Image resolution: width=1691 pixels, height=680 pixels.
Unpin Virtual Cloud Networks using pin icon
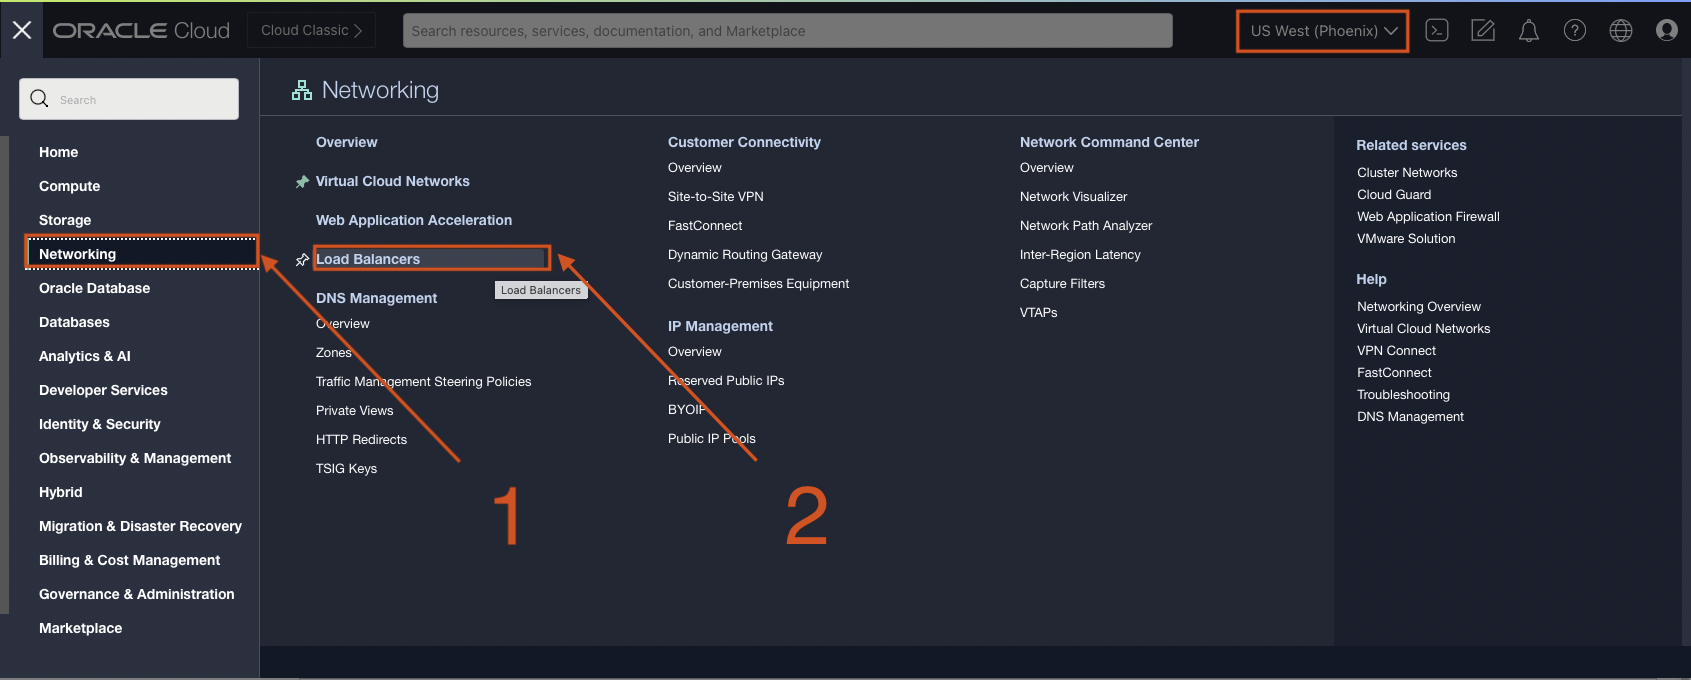click(302, 182)
